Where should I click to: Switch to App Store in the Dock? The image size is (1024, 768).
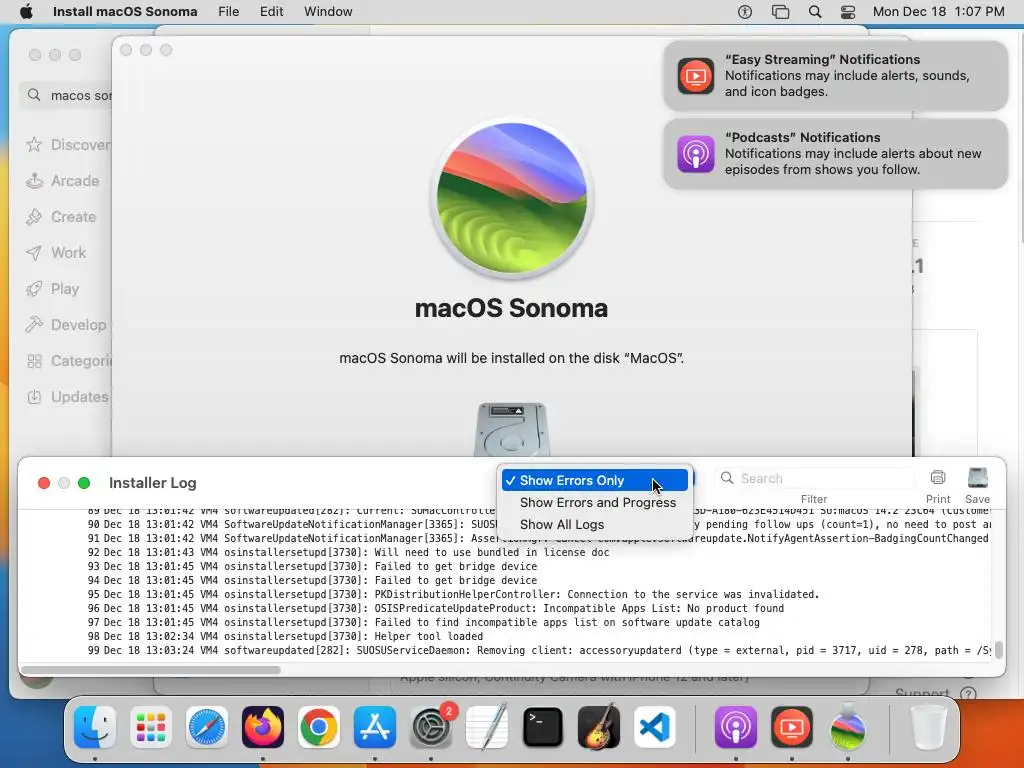pyautogui.click(x=375, y=727)
